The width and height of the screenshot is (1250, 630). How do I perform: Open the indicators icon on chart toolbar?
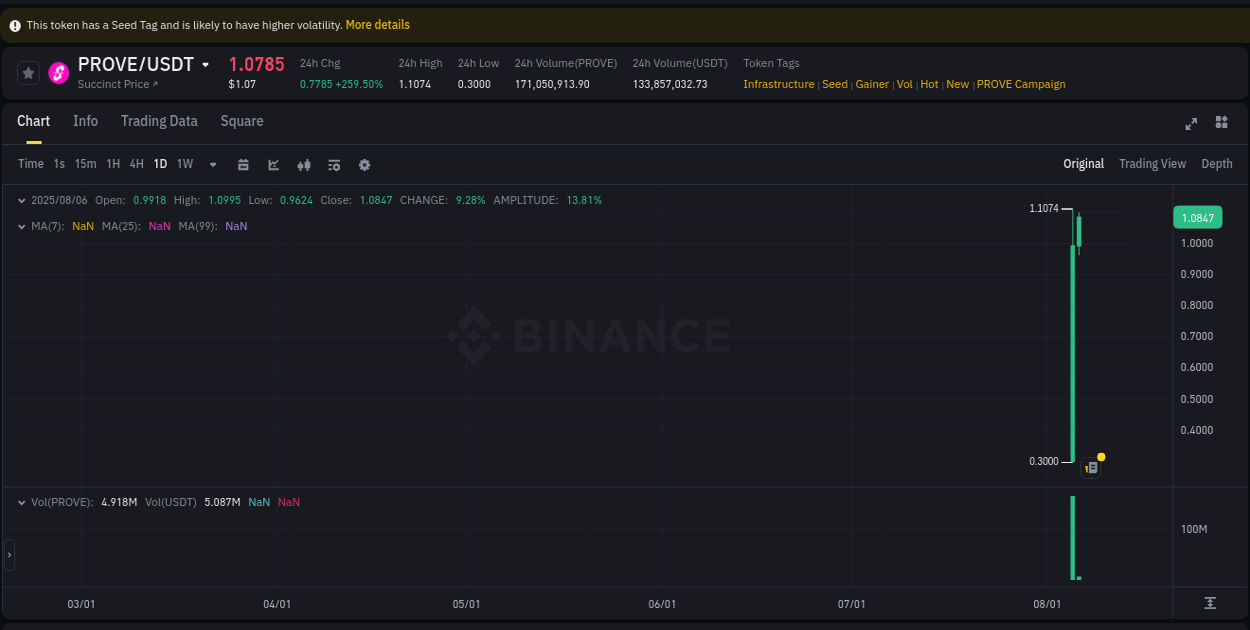(x=304, y=164)
